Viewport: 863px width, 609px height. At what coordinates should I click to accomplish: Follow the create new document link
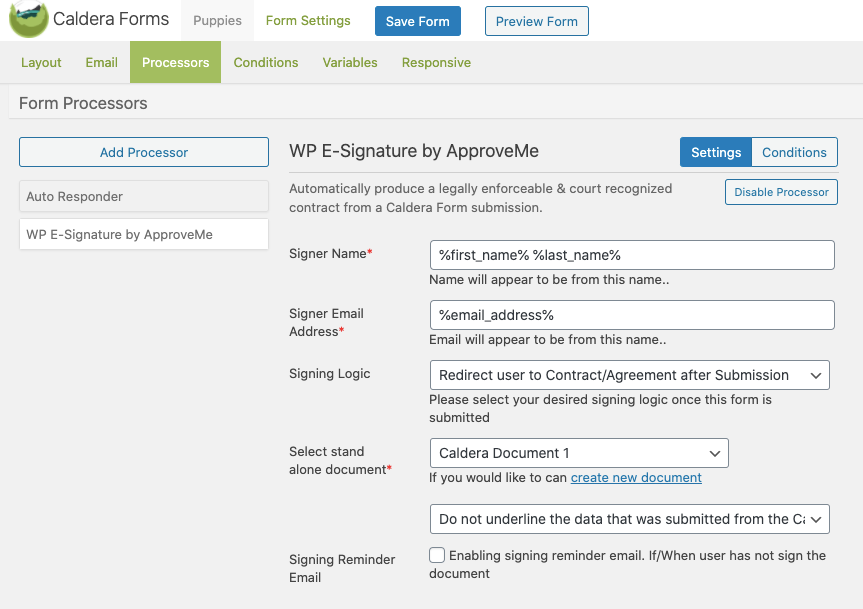(636, 478)
